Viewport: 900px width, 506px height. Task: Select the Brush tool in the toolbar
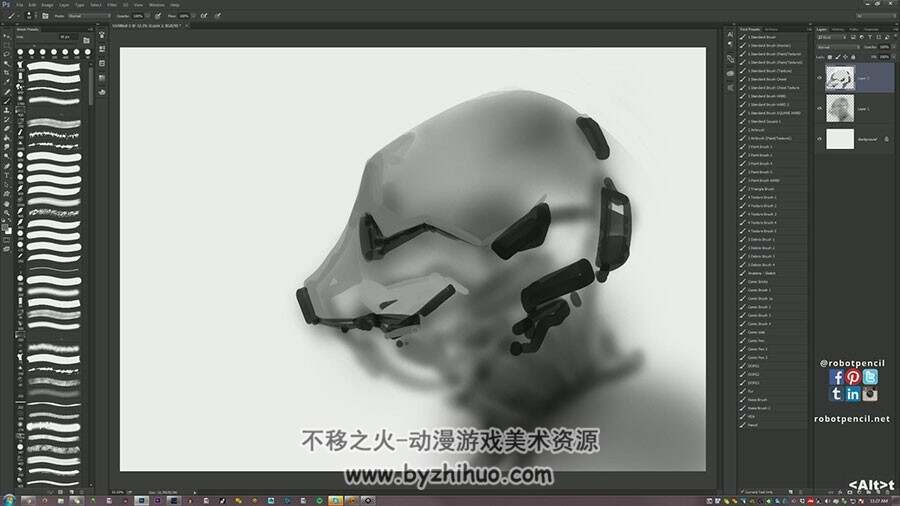click(x=6, y=101)
